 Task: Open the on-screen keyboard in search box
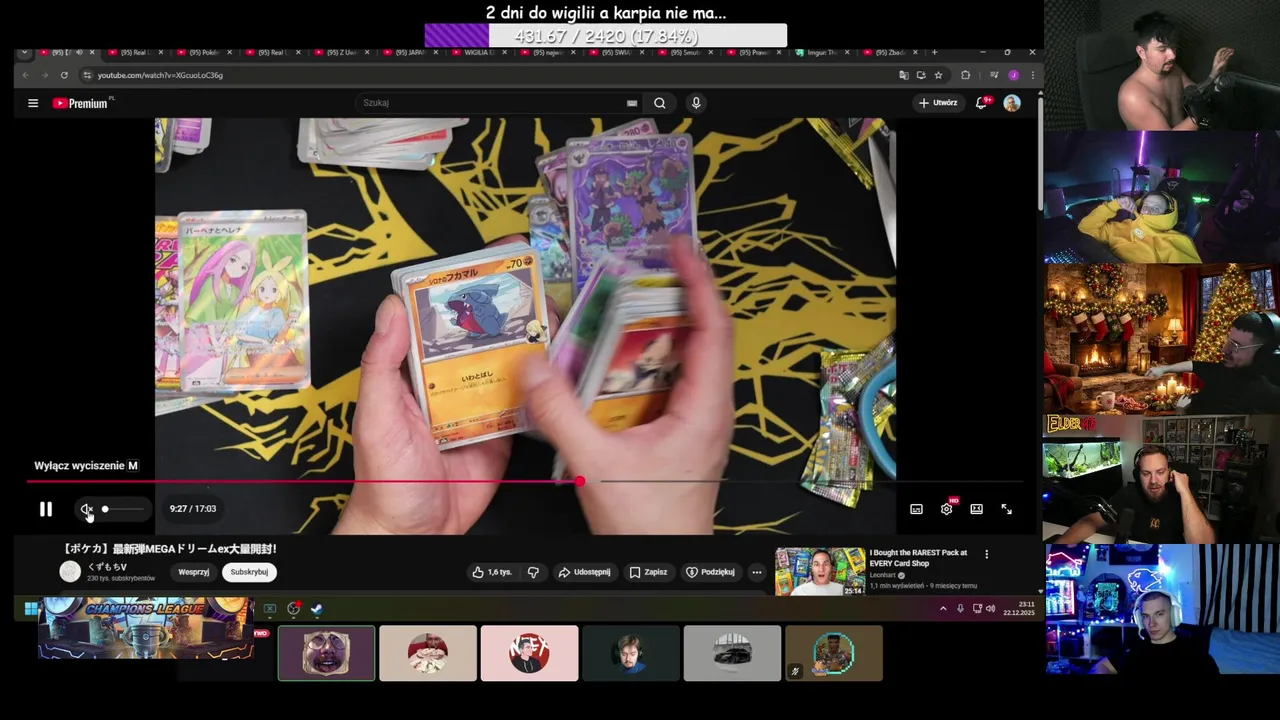[x=632, y=103]
